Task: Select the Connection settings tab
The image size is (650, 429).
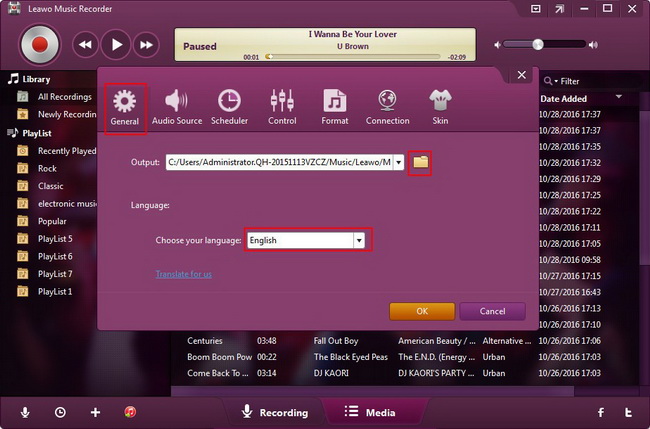Action: tap(387, 107)
